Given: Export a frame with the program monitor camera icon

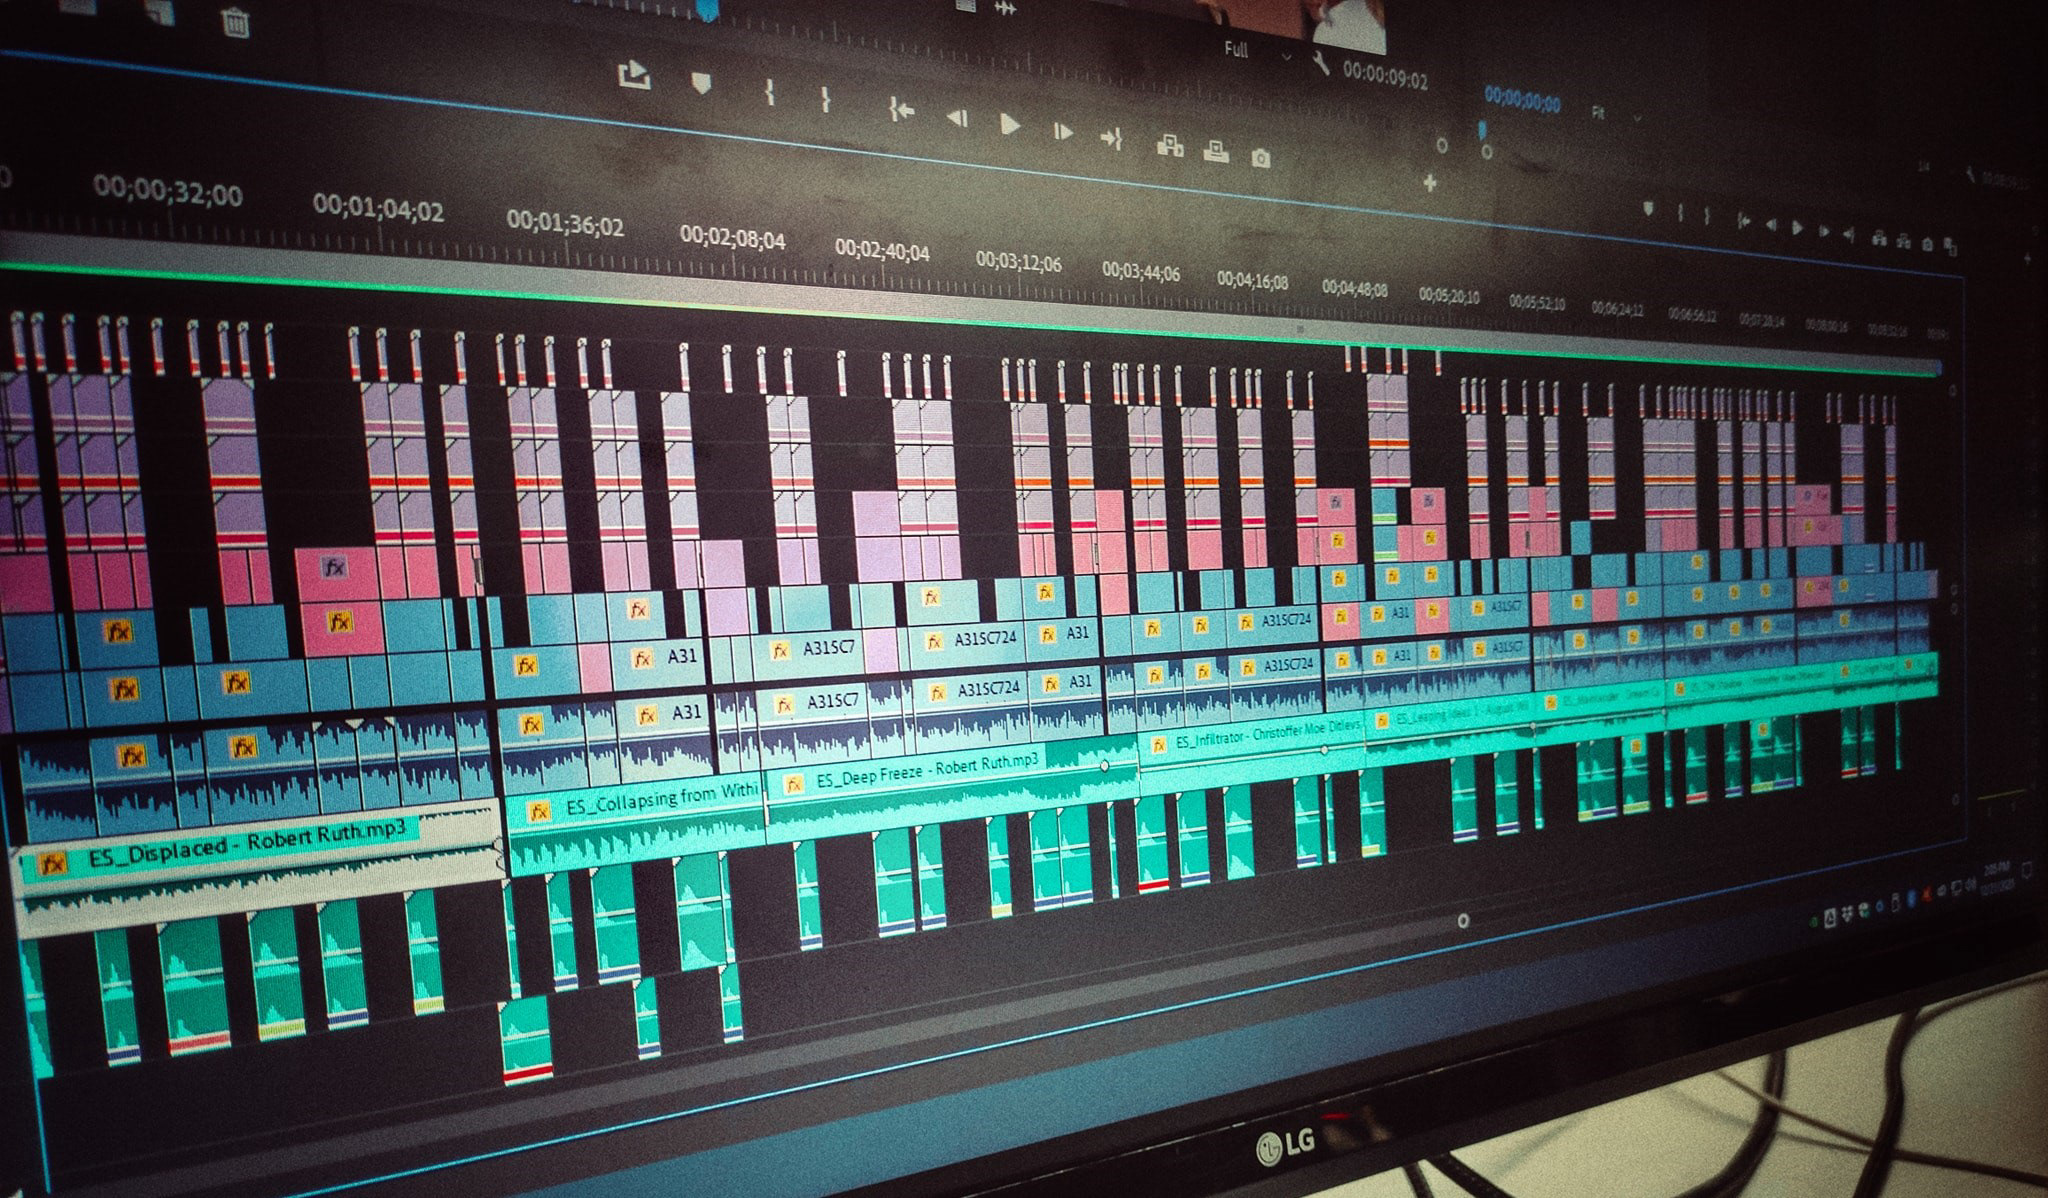Looking at the screenshot, I should pos(1927,245).
